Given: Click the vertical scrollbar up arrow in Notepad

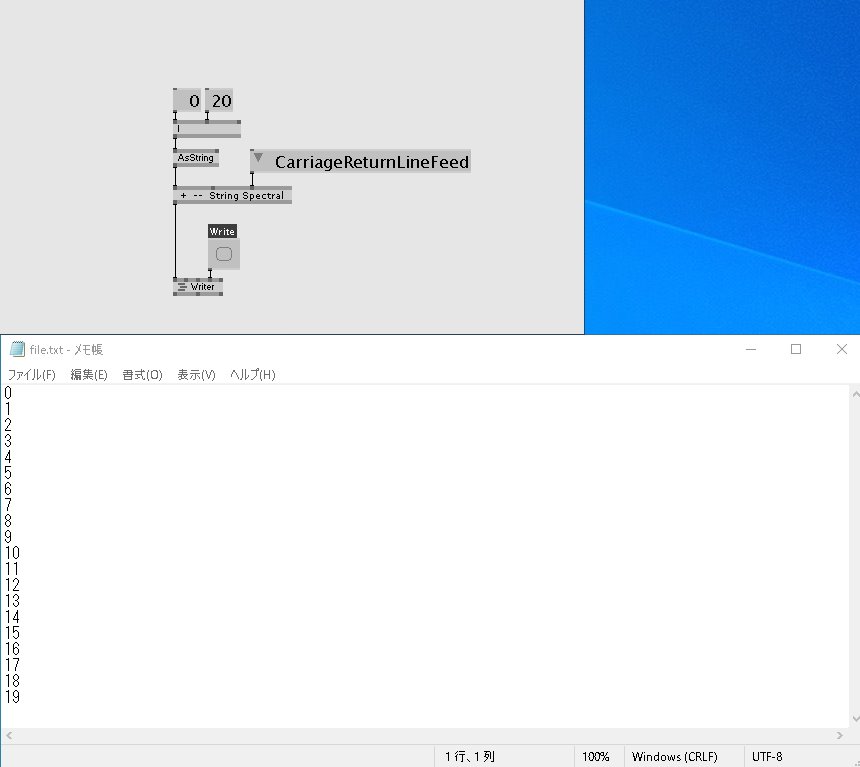Looking at the screenshot, I should (x=855, y=394).
